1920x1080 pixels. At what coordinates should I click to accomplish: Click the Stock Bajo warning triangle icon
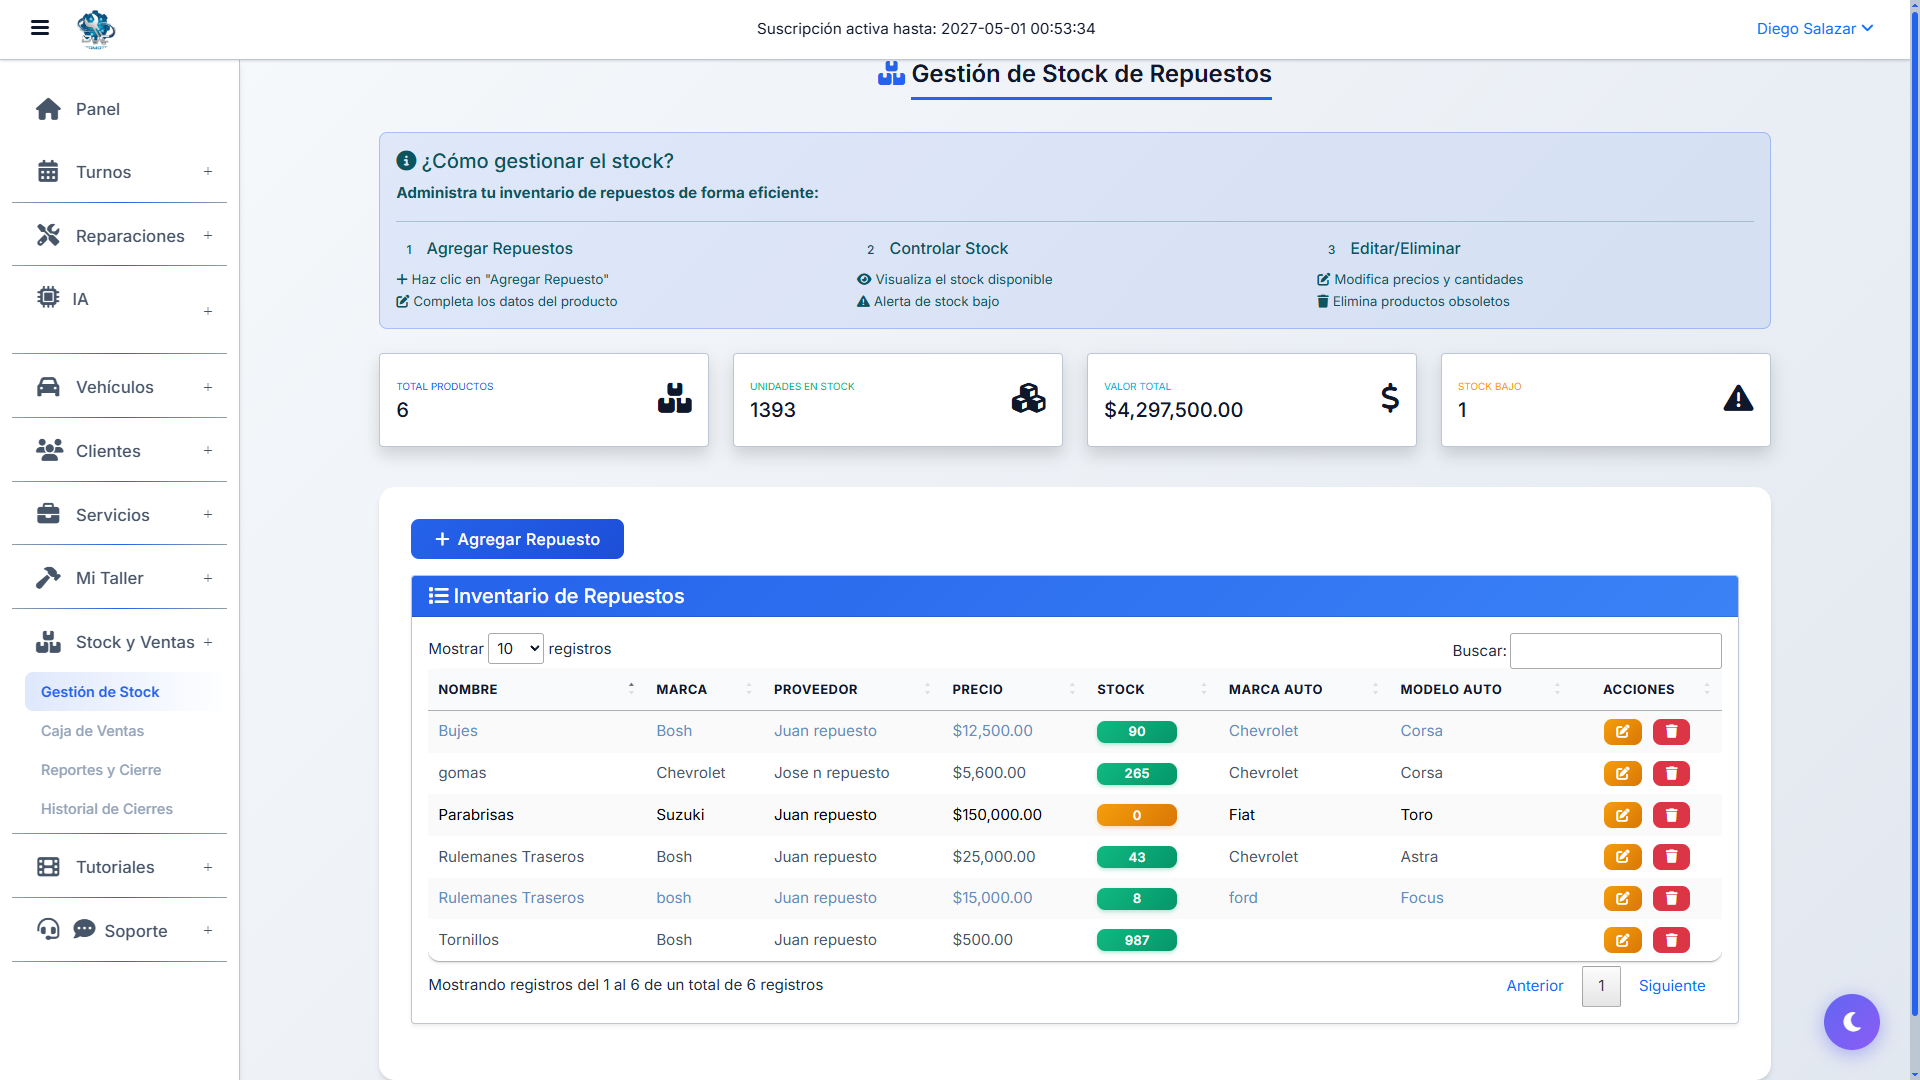(x=1738, y=399)
